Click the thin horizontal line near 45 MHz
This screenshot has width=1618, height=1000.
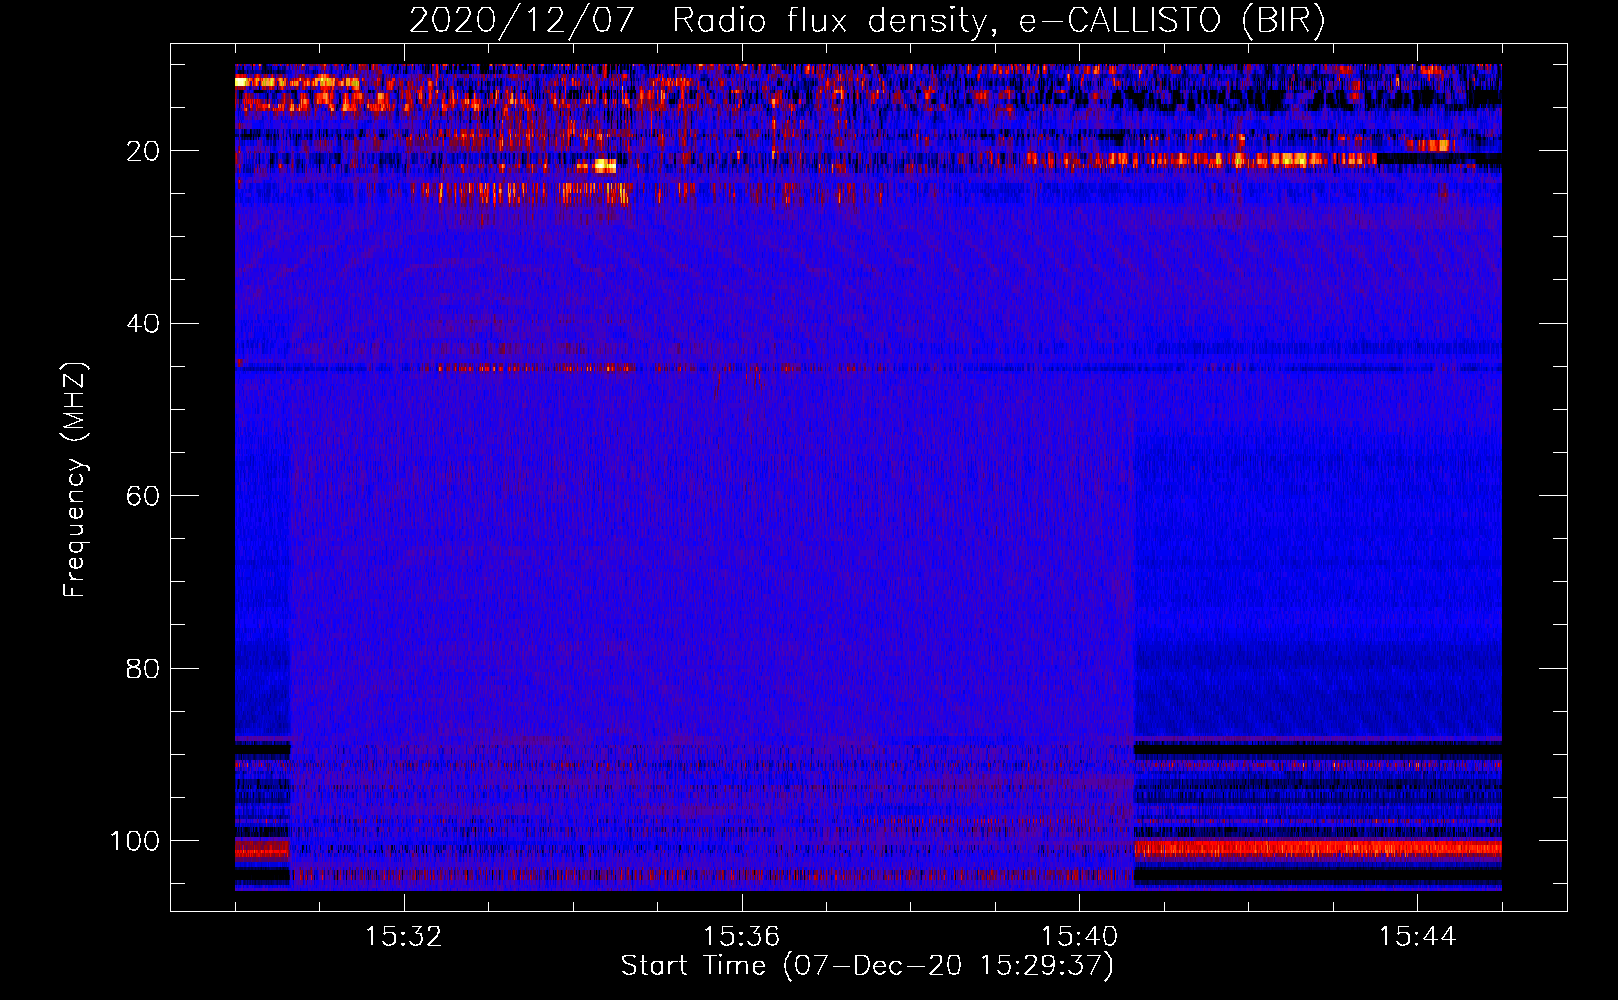(868, 368)
